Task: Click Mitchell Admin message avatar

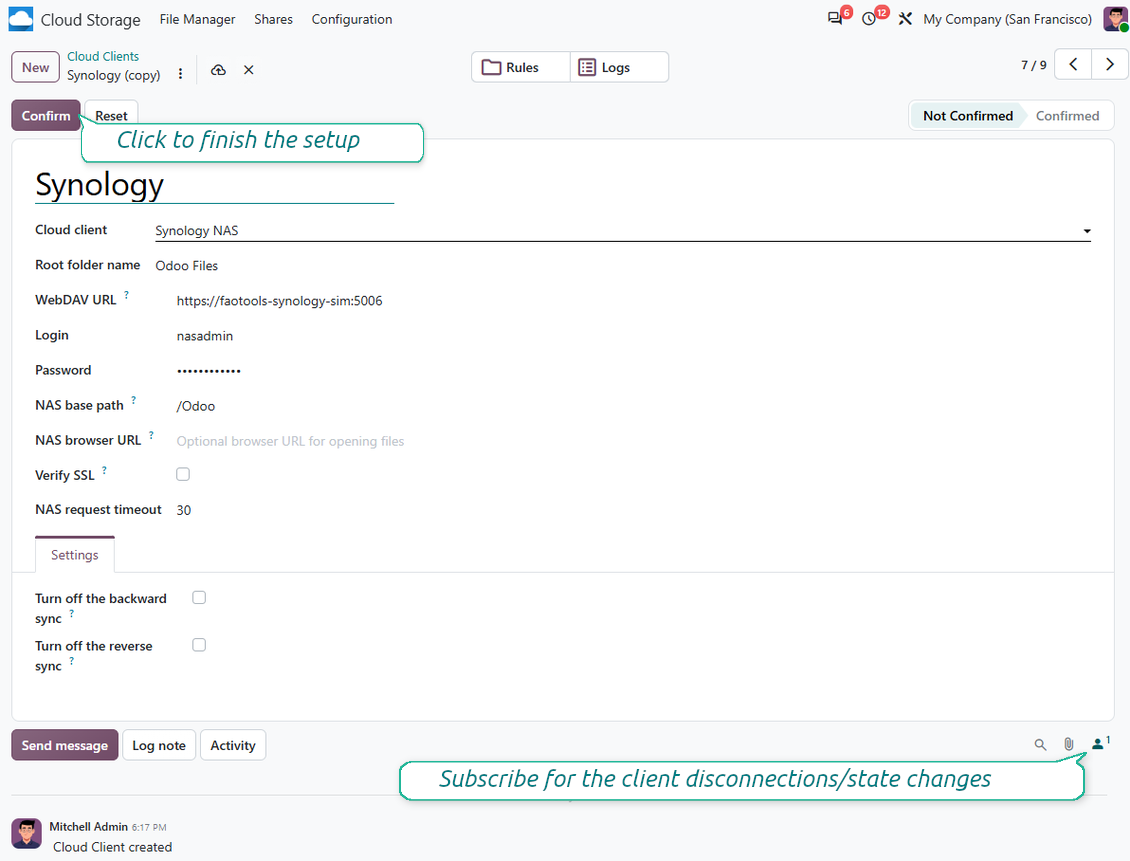Action: coord(27,834)
